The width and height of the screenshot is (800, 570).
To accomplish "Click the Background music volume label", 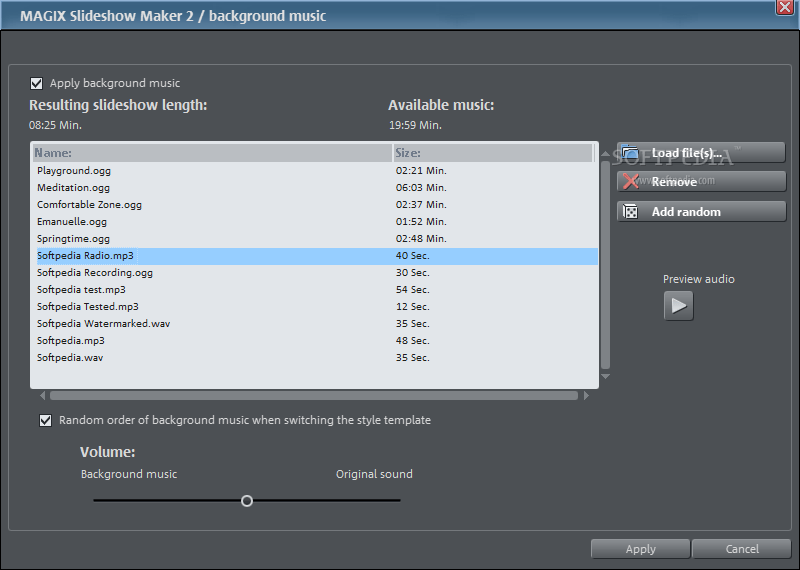I will coord(129,474).
